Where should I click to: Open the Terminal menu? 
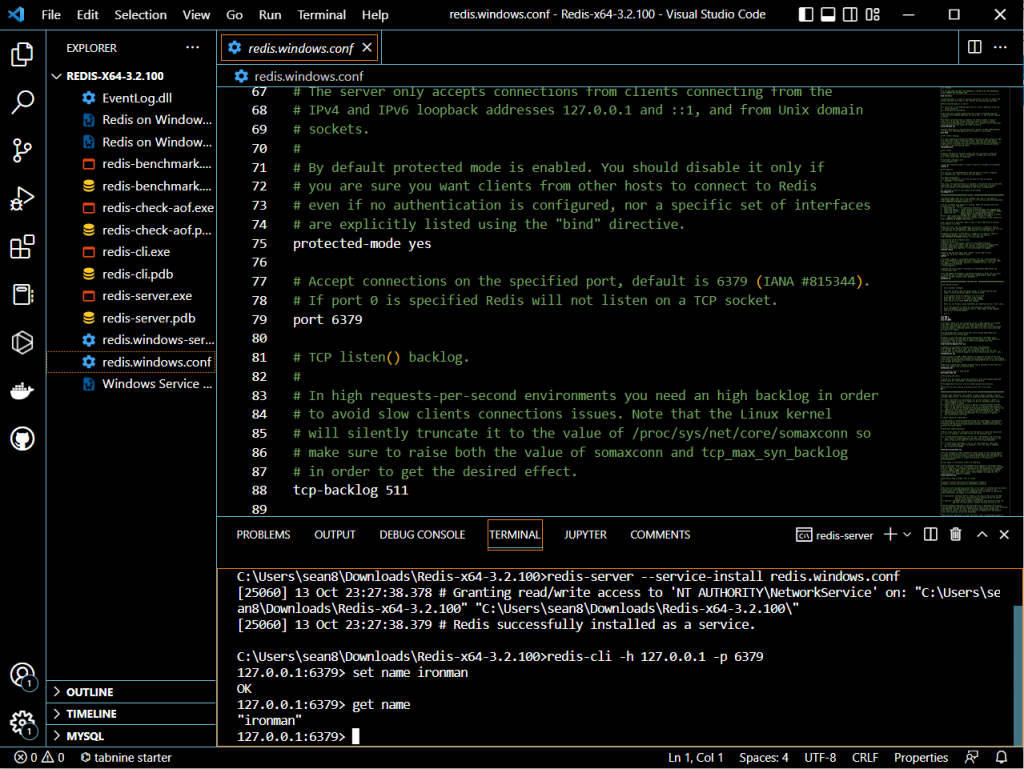(x=321, y=14)
